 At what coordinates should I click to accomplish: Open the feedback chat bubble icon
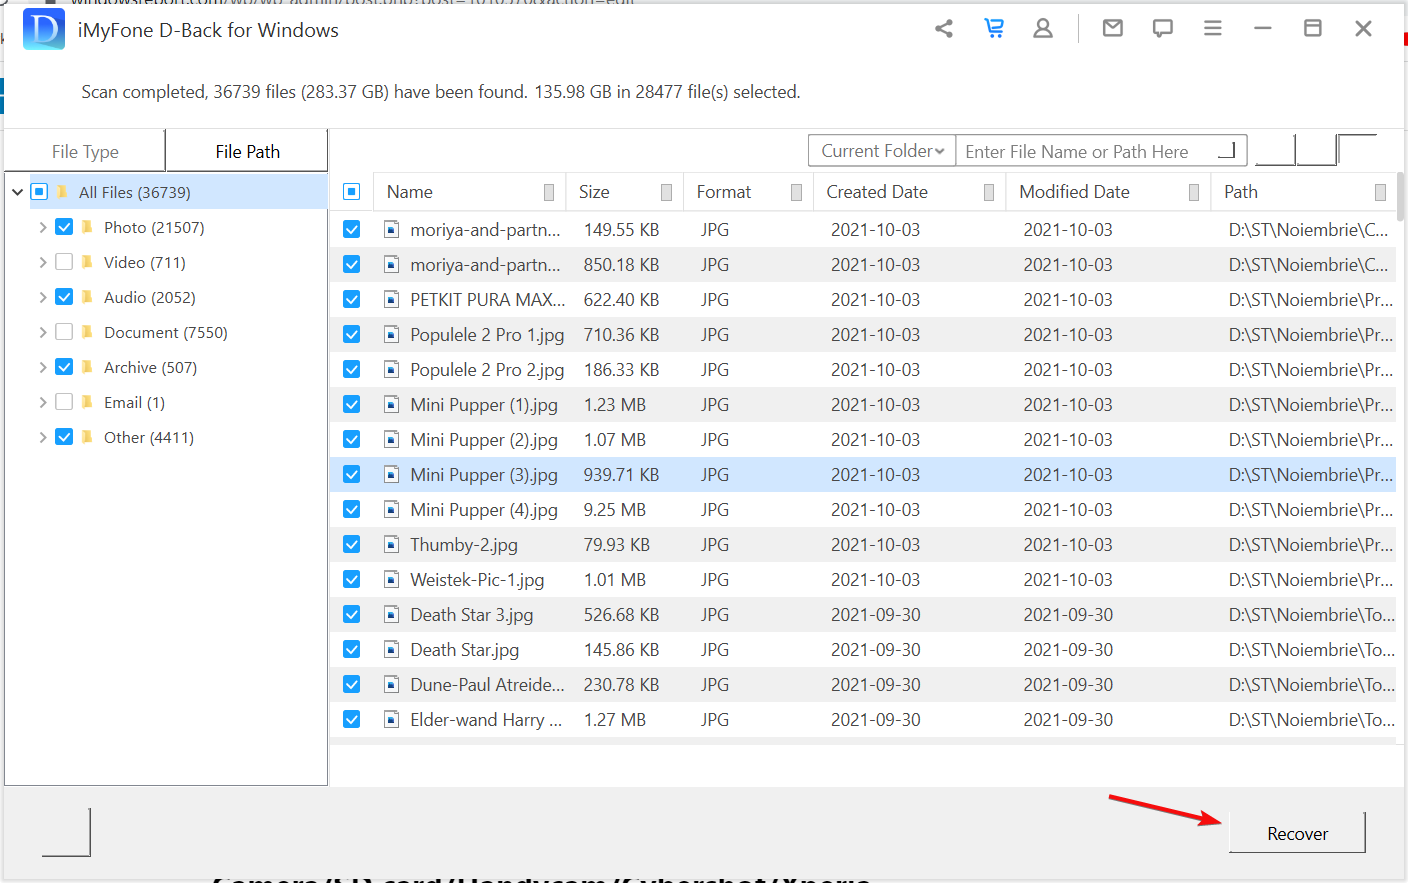[x=1162, y=29]
